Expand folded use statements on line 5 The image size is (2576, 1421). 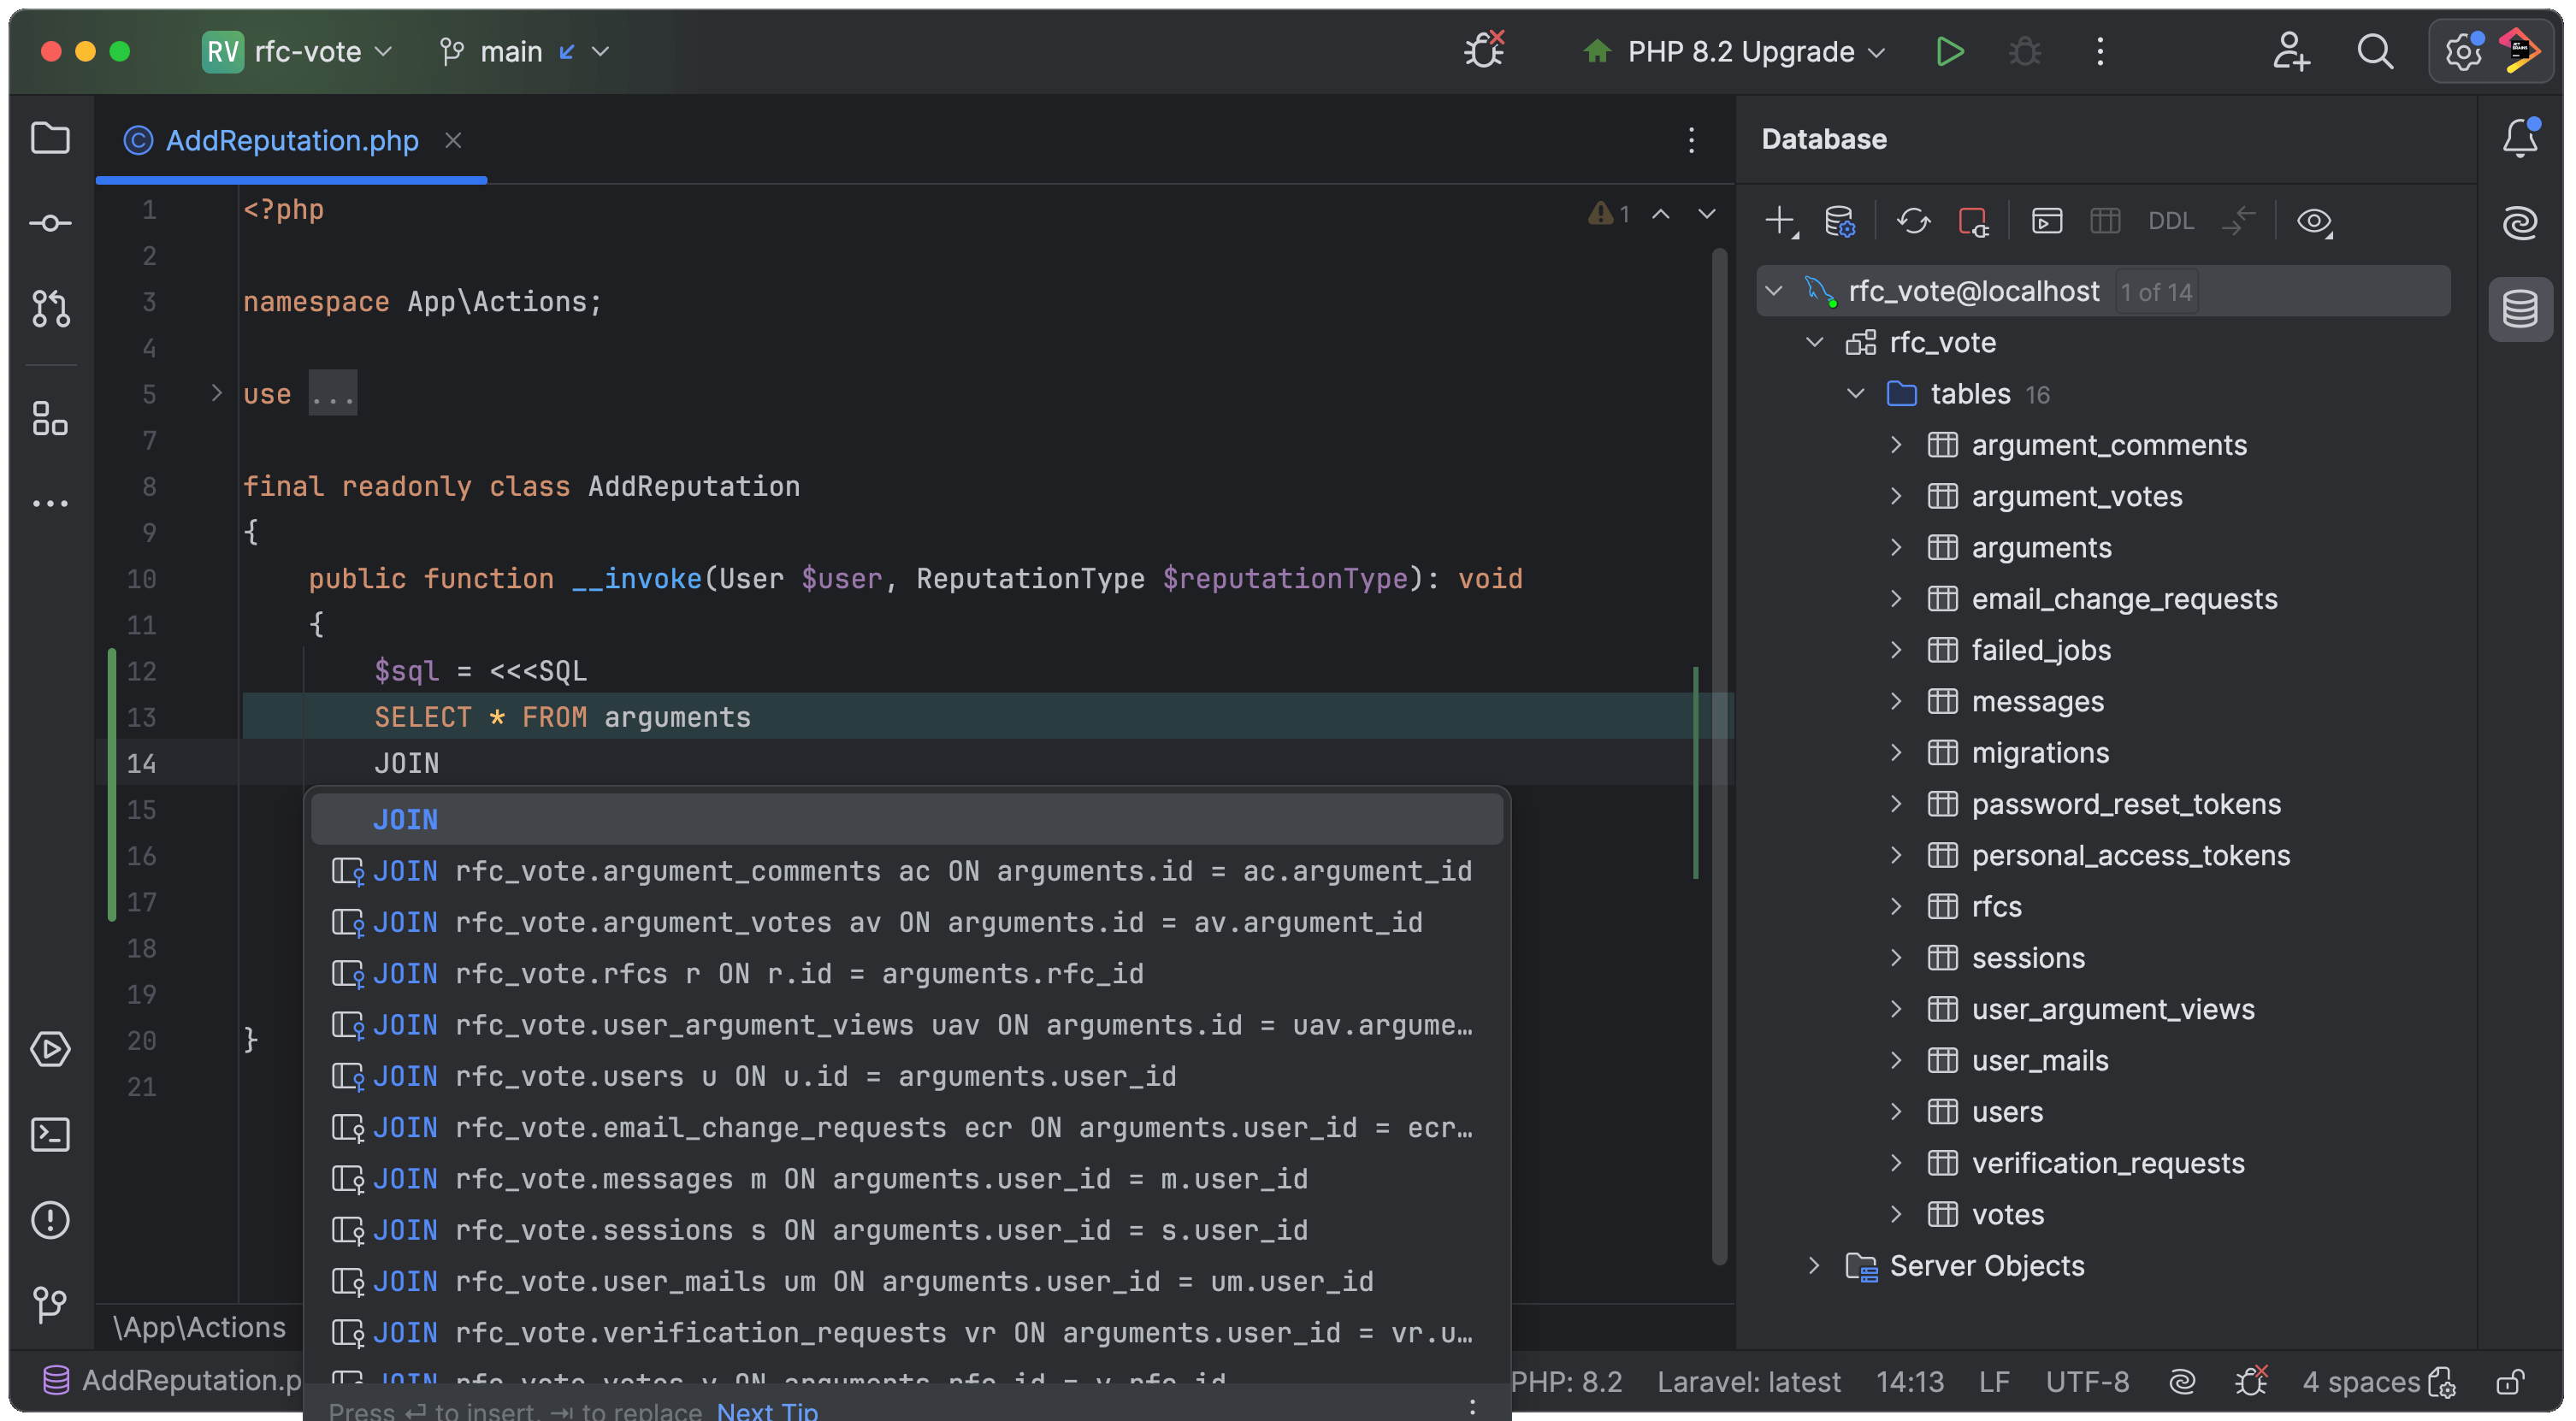pos(216,393)
